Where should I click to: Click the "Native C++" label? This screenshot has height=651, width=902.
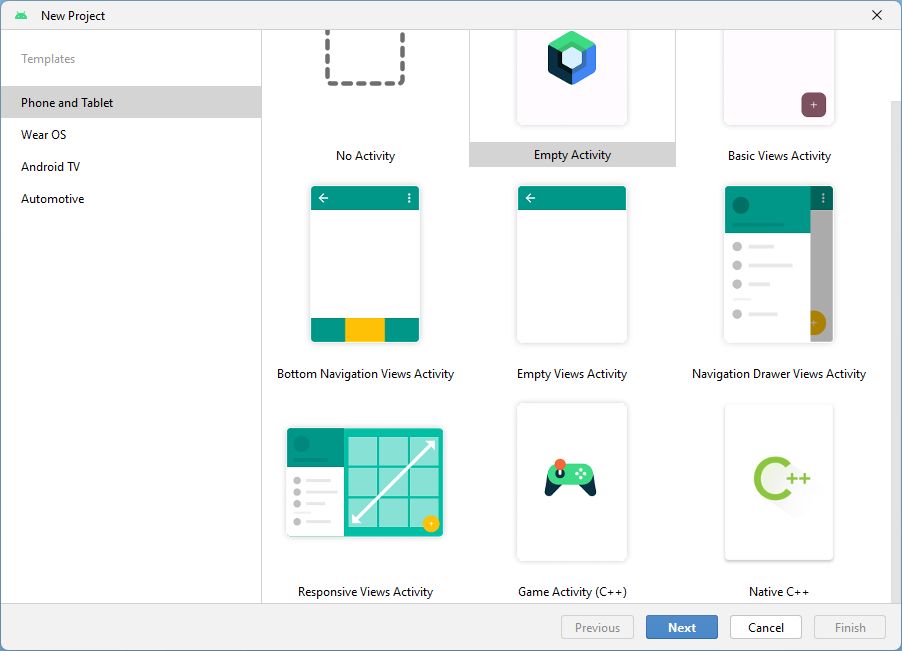coord(779,592)
